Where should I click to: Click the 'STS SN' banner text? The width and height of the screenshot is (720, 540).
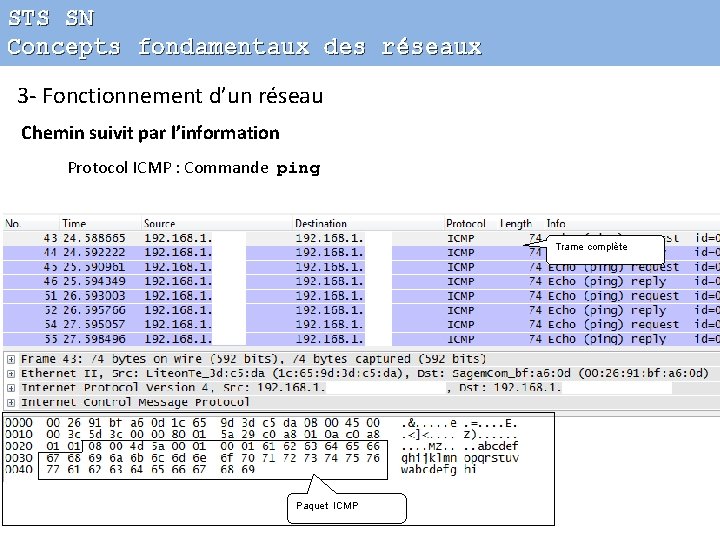[51, 18]
